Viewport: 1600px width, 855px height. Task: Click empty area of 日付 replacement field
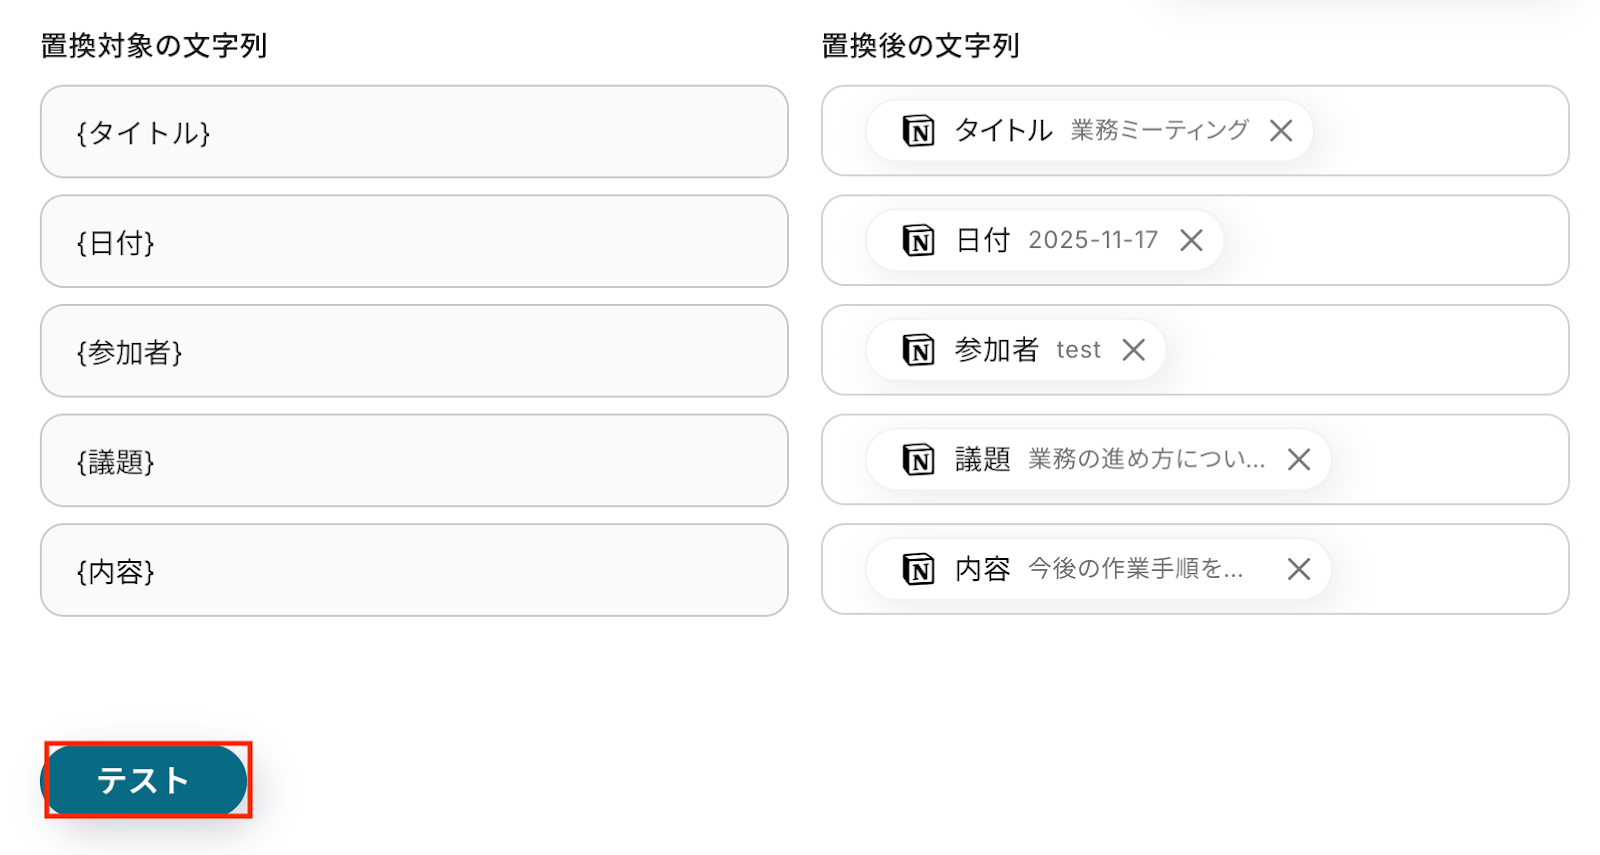point(1400,241)
